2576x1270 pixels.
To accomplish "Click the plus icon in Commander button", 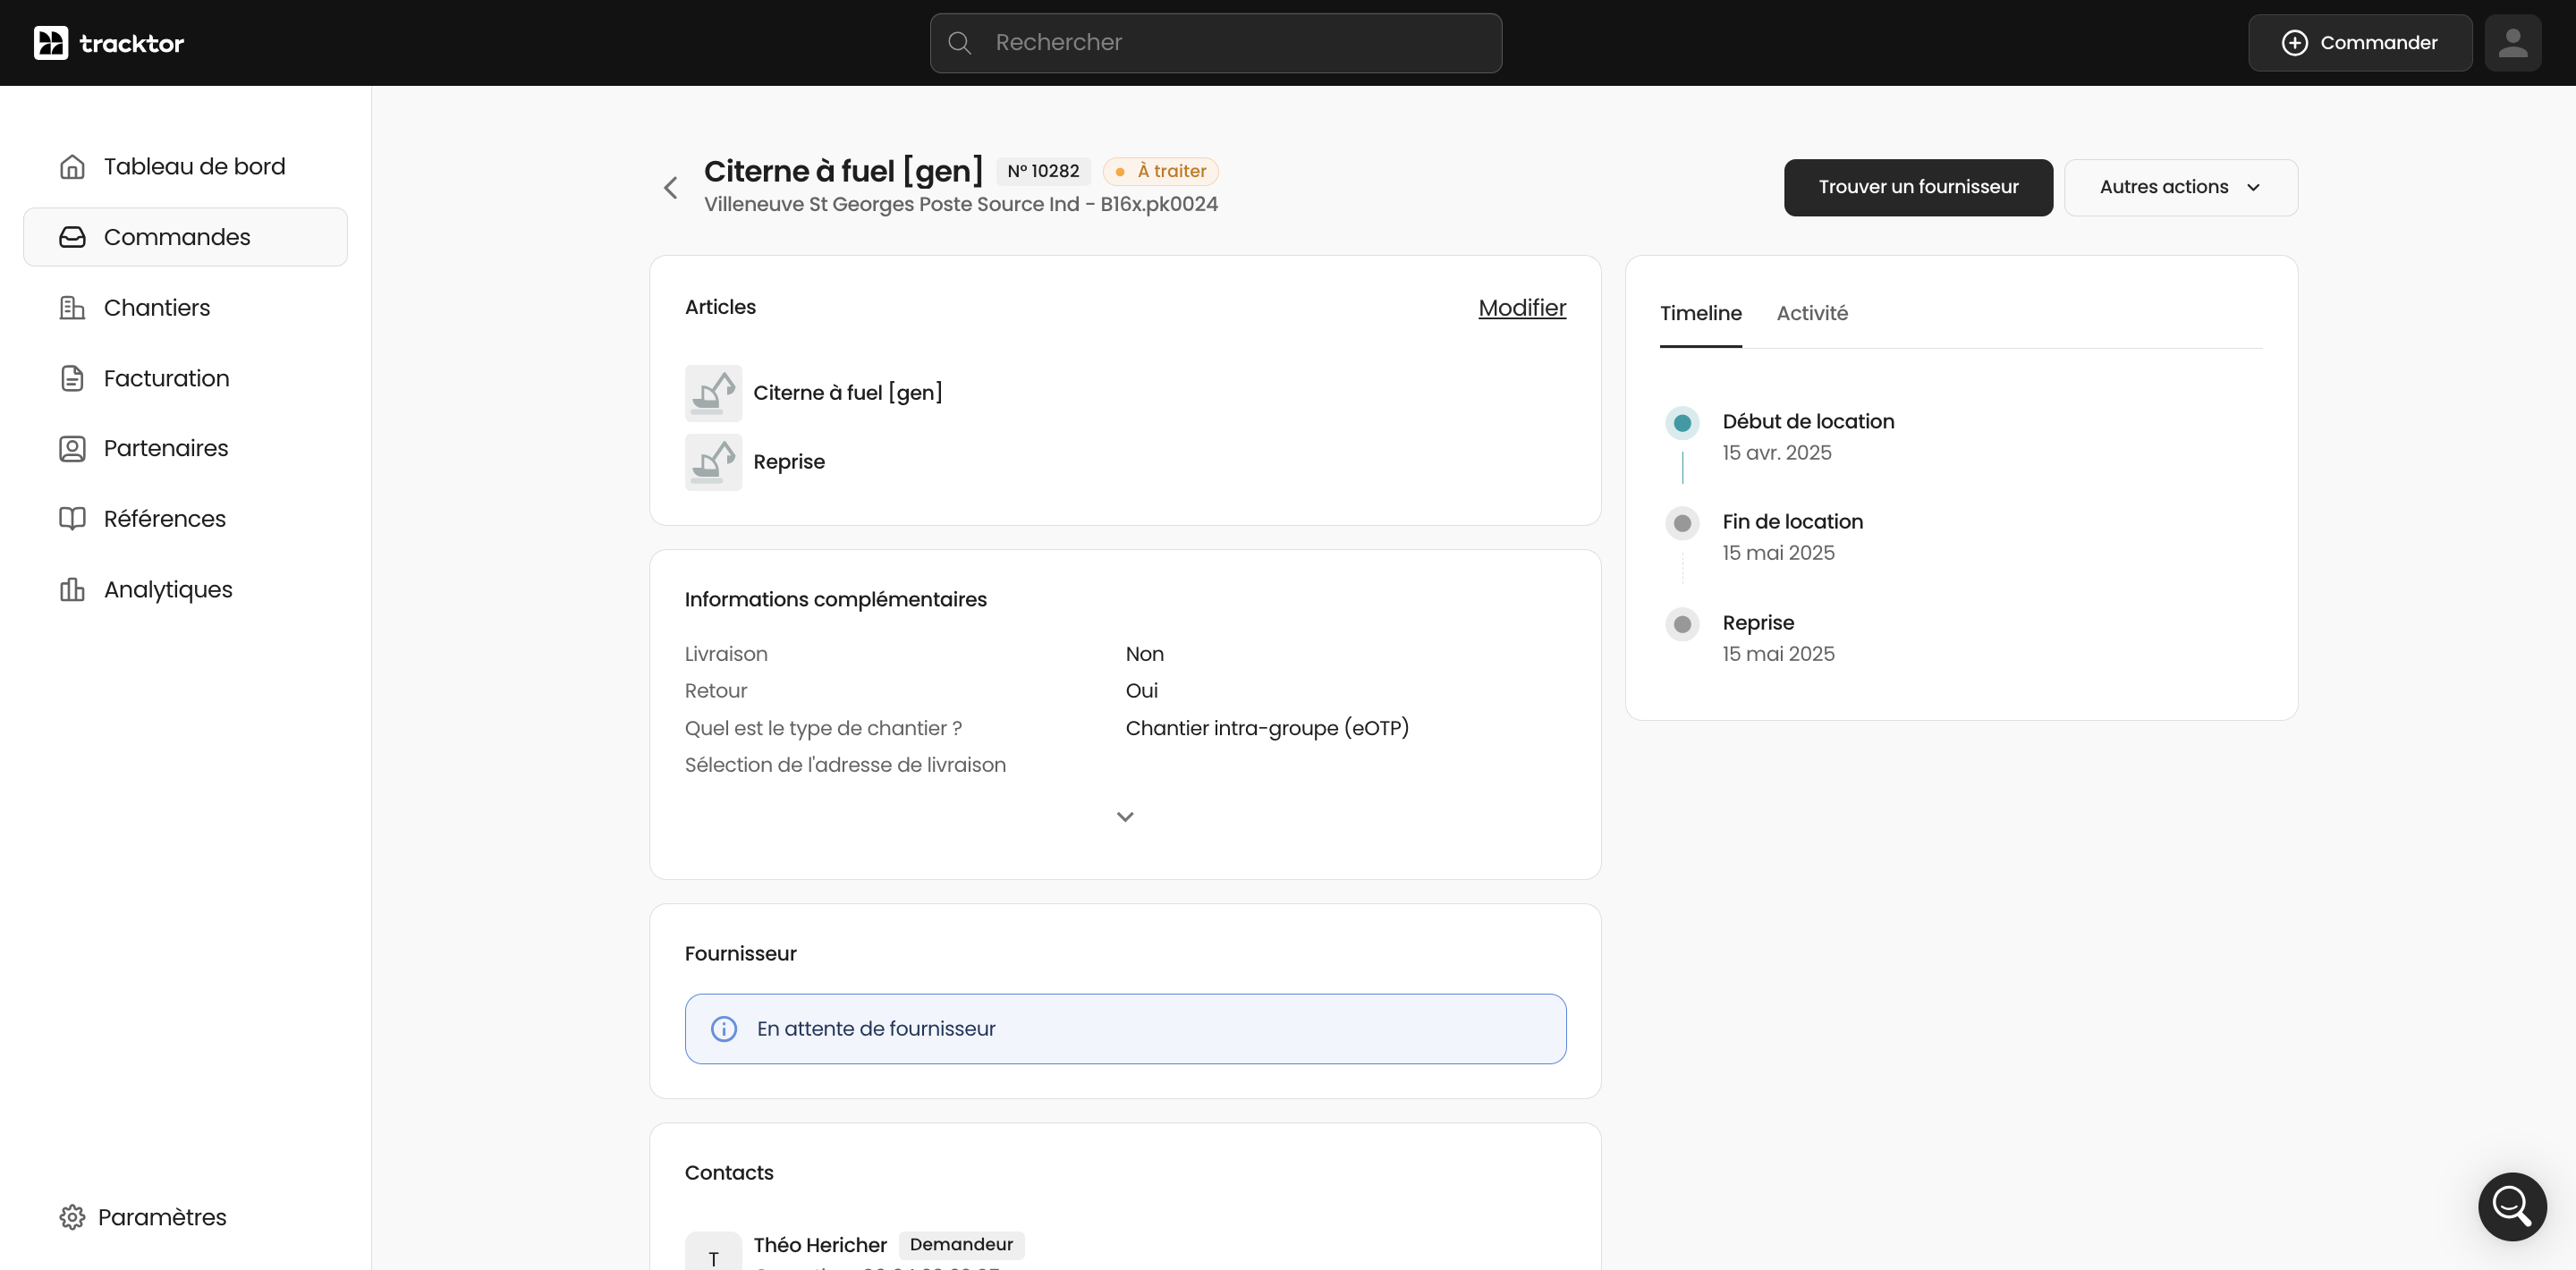I will point(2295,43).
